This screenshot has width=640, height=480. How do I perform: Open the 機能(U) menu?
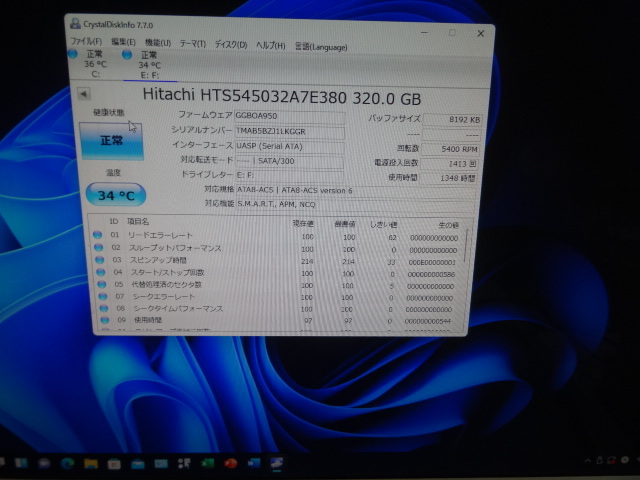pos(158,42)
